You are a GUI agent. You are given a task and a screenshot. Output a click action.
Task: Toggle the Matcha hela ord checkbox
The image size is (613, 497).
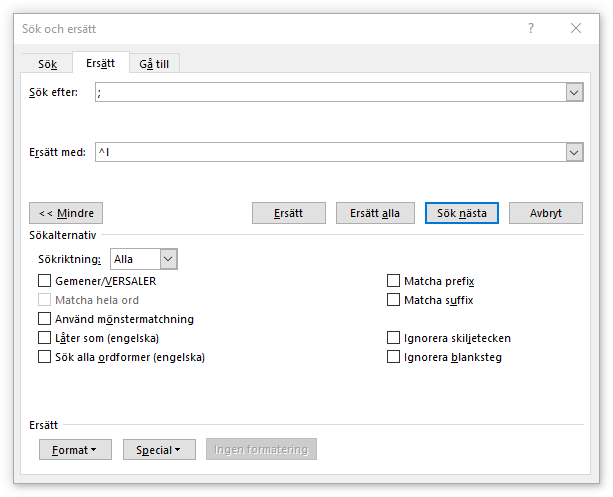pos(45,300)
